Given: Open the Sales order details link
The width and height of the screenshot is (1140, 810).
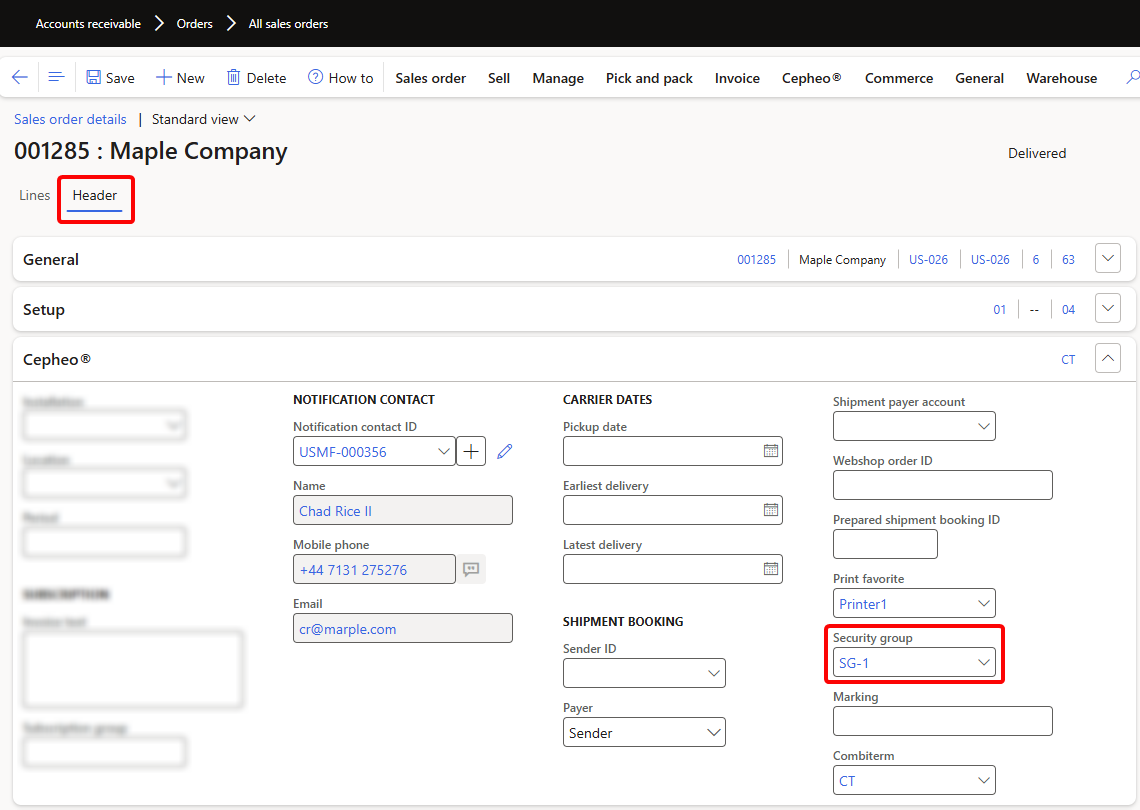Looking at the screenshot, I should (70, 119).
